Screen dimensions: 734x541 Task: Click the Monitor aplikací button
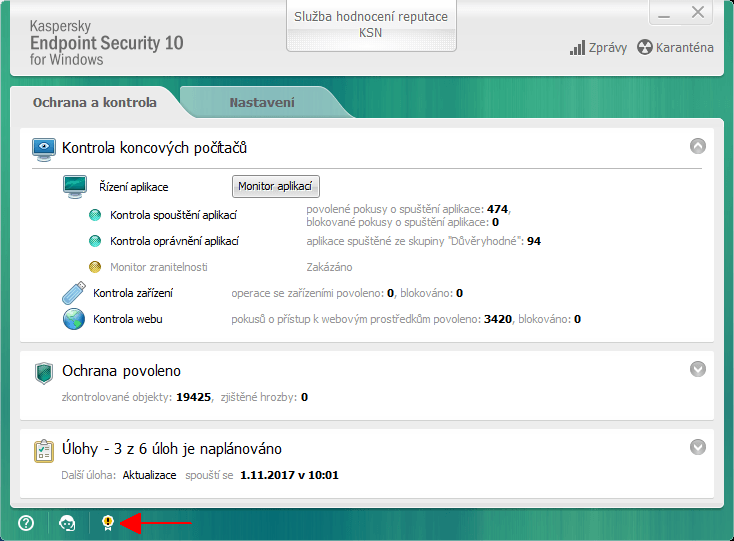pyautogui.click(x=275, y=186)
